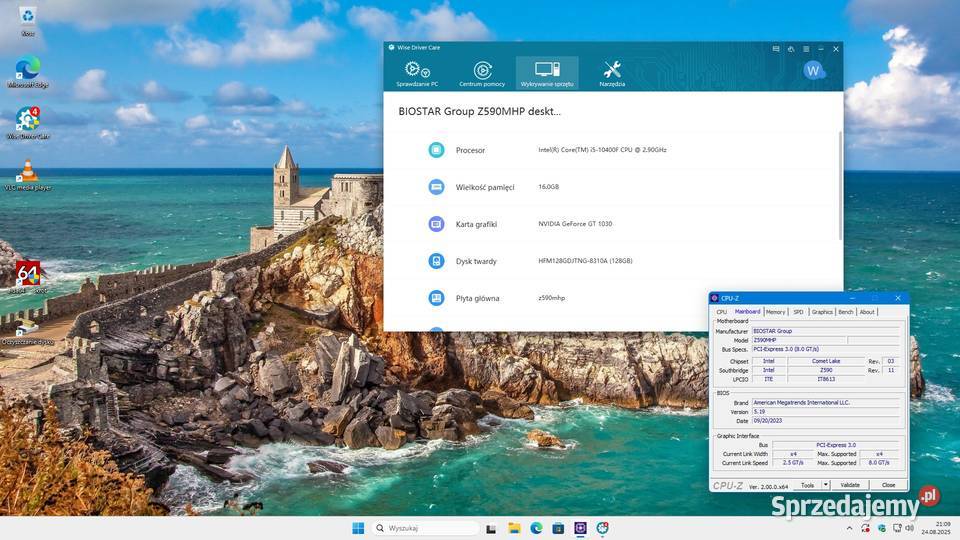Click the Wise Driver Care vertical scrollbar
960x540 pixels.
click(x=840, y=186)
